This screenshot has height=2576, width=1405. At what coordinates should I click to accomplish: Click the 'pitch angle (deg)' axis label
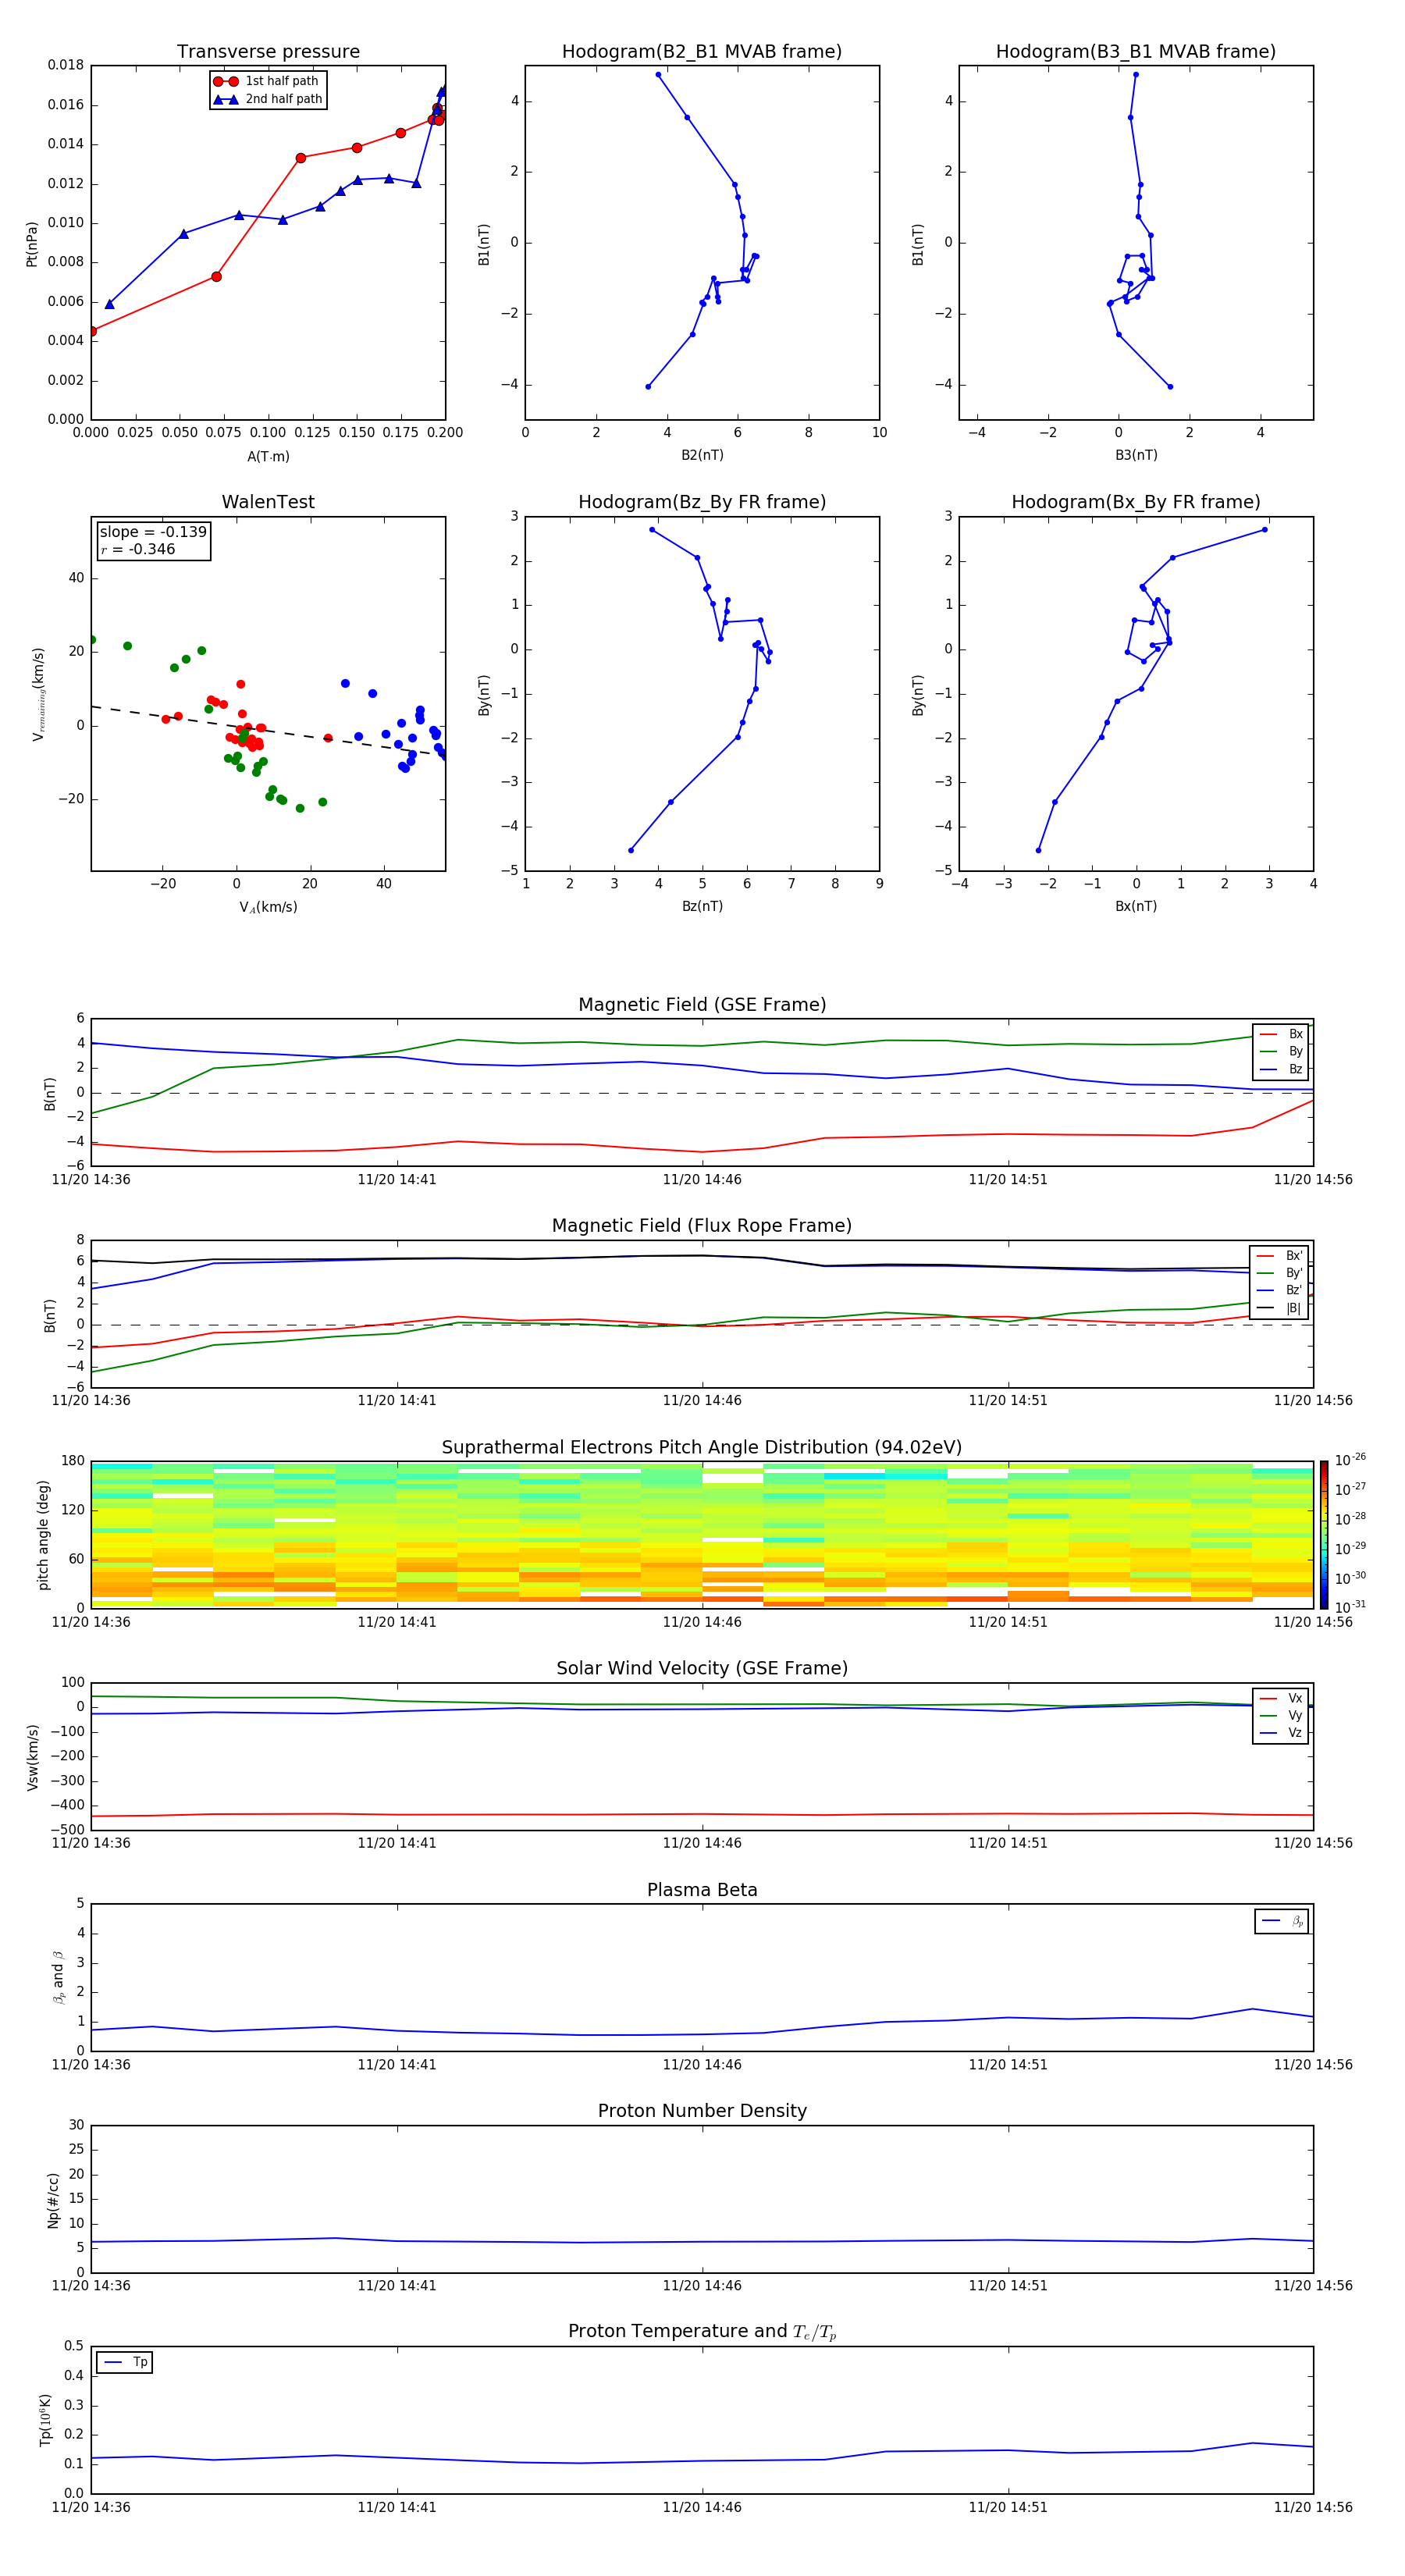[43, 1535]
